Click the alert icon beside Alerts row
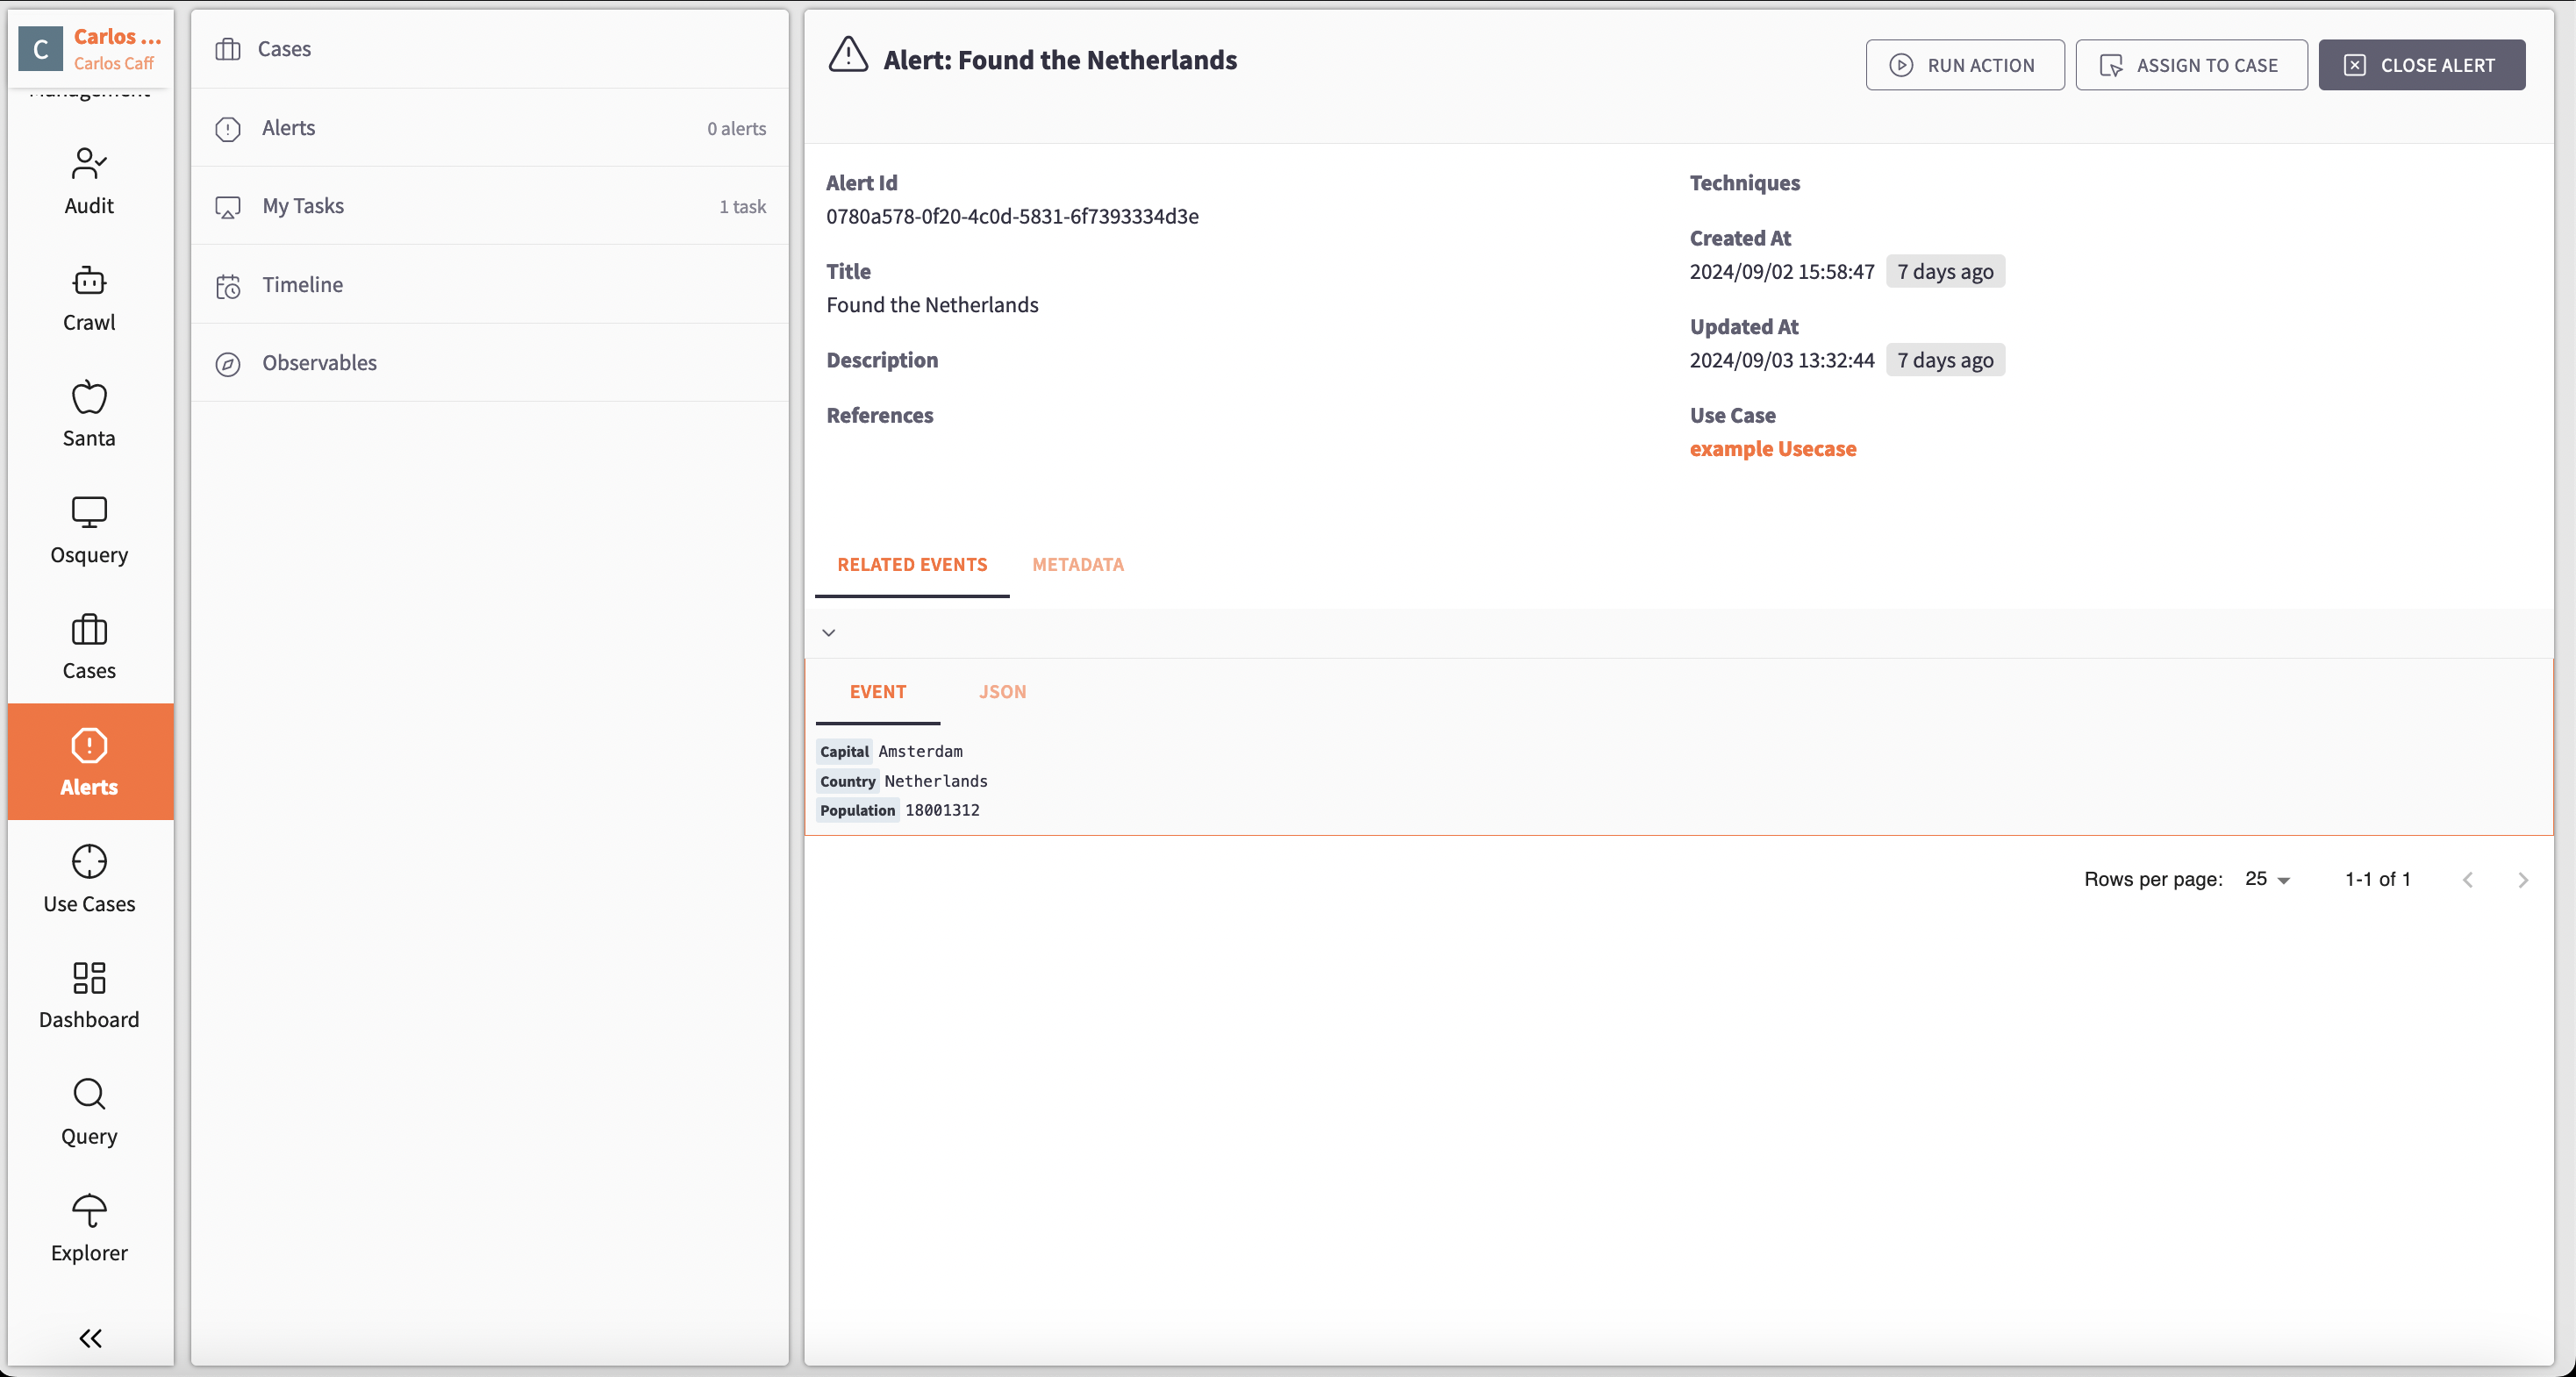 click(x=228, y=129)
